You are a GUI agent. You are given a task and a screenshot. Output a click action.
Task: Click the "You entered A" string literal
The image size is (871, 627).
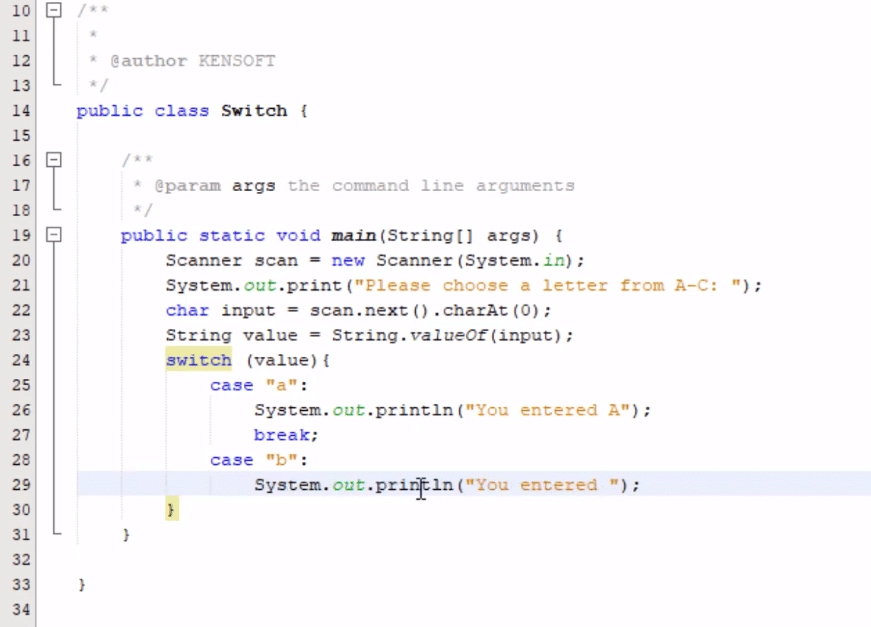coord(550,410)
